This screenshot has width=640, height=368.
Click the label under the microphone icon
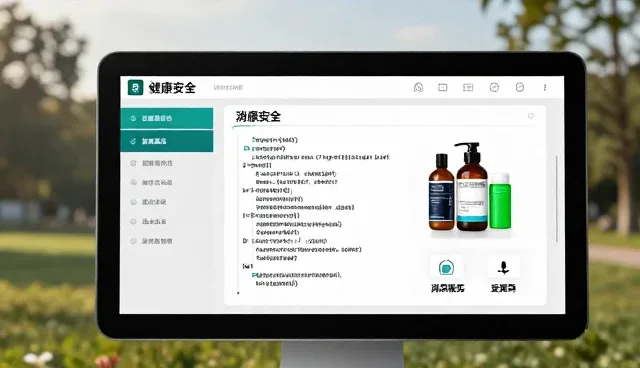click(503, 288)
